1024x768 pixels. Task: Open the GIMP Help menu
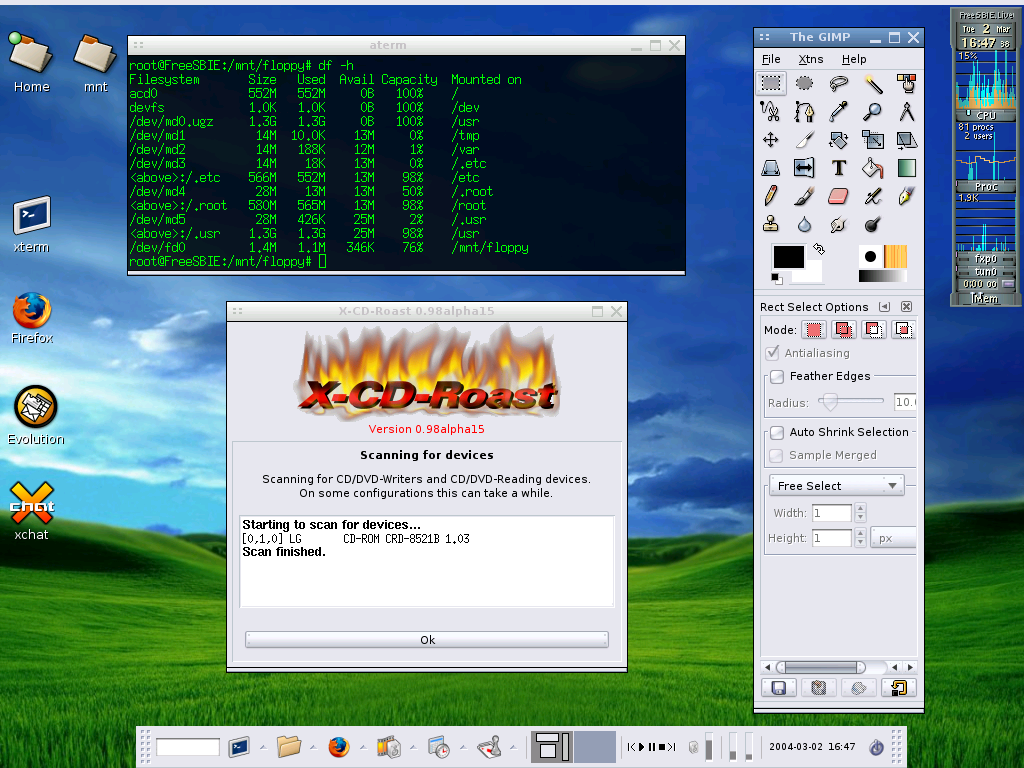pos(854,59)
